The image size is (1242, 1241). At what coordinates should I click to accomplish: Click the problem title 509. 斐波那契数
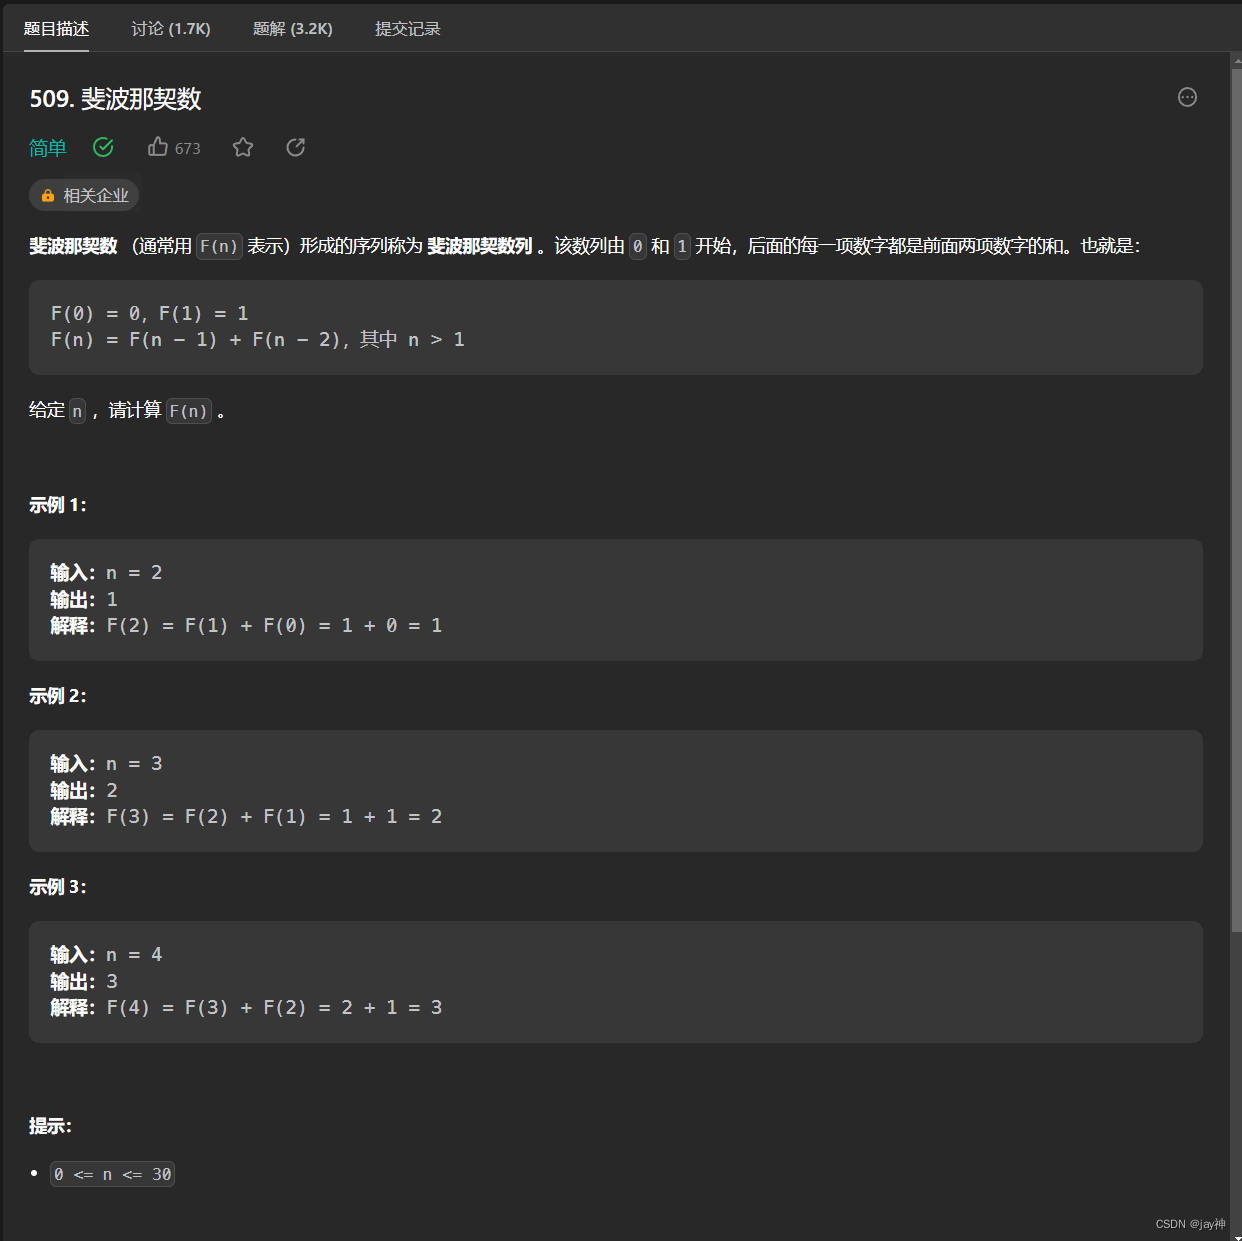(115, 99)
